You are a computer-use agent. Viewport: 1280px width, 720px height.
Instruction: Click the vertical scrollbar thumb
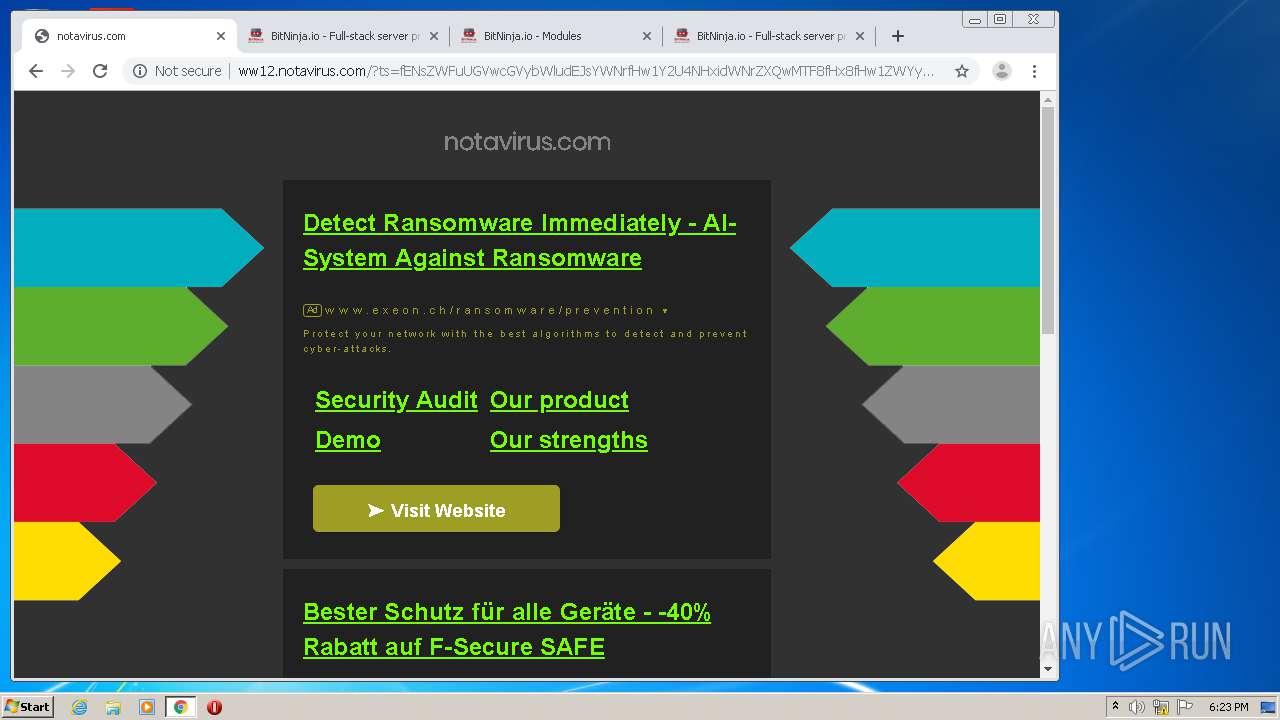click(1048, 220)
